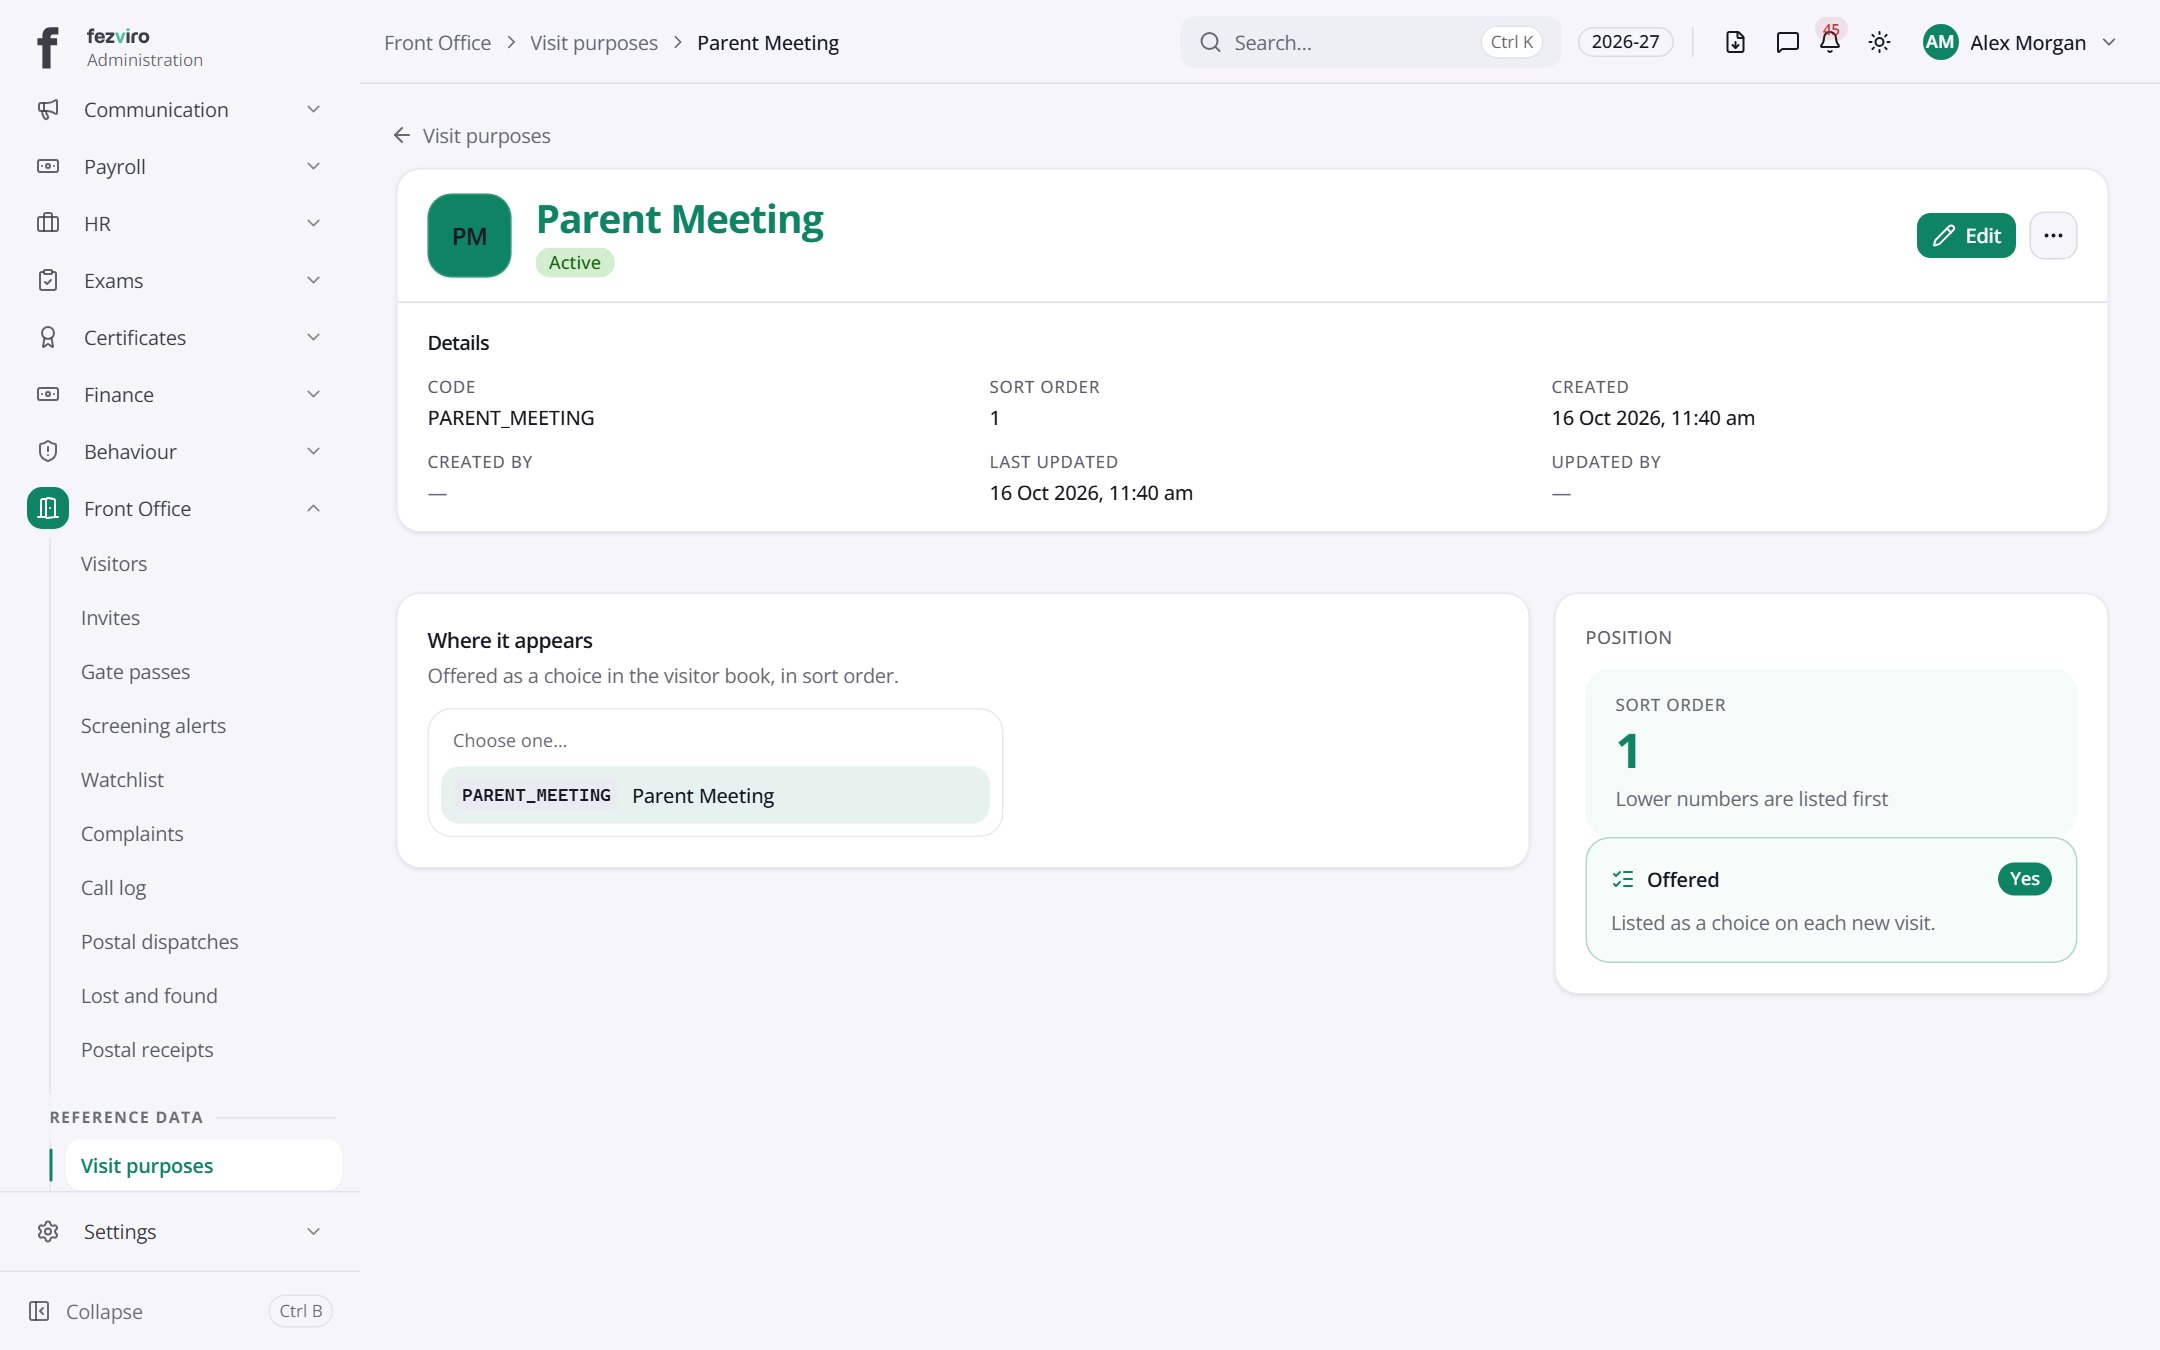Click the HR briefcase icon
This screenshot has height=1350, width=2160.
point(48,224)
